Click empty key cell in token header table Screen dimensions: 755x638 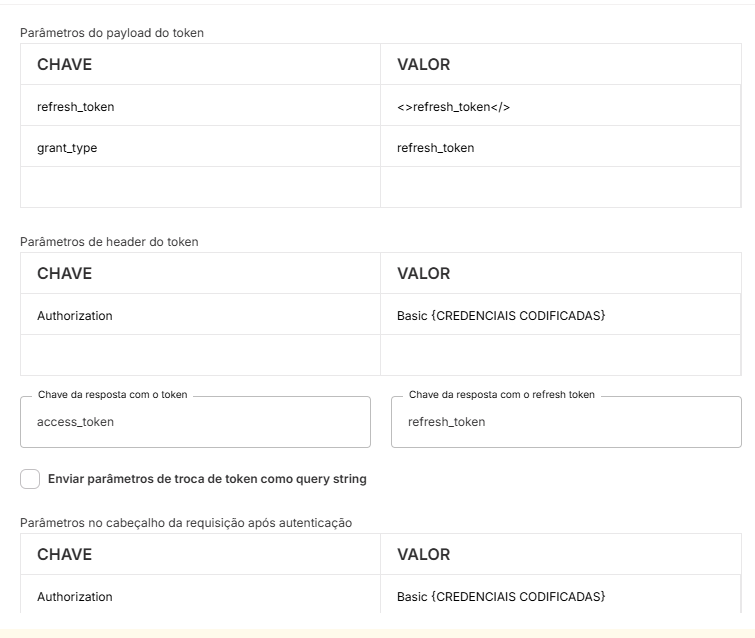(x=200, y=355)
